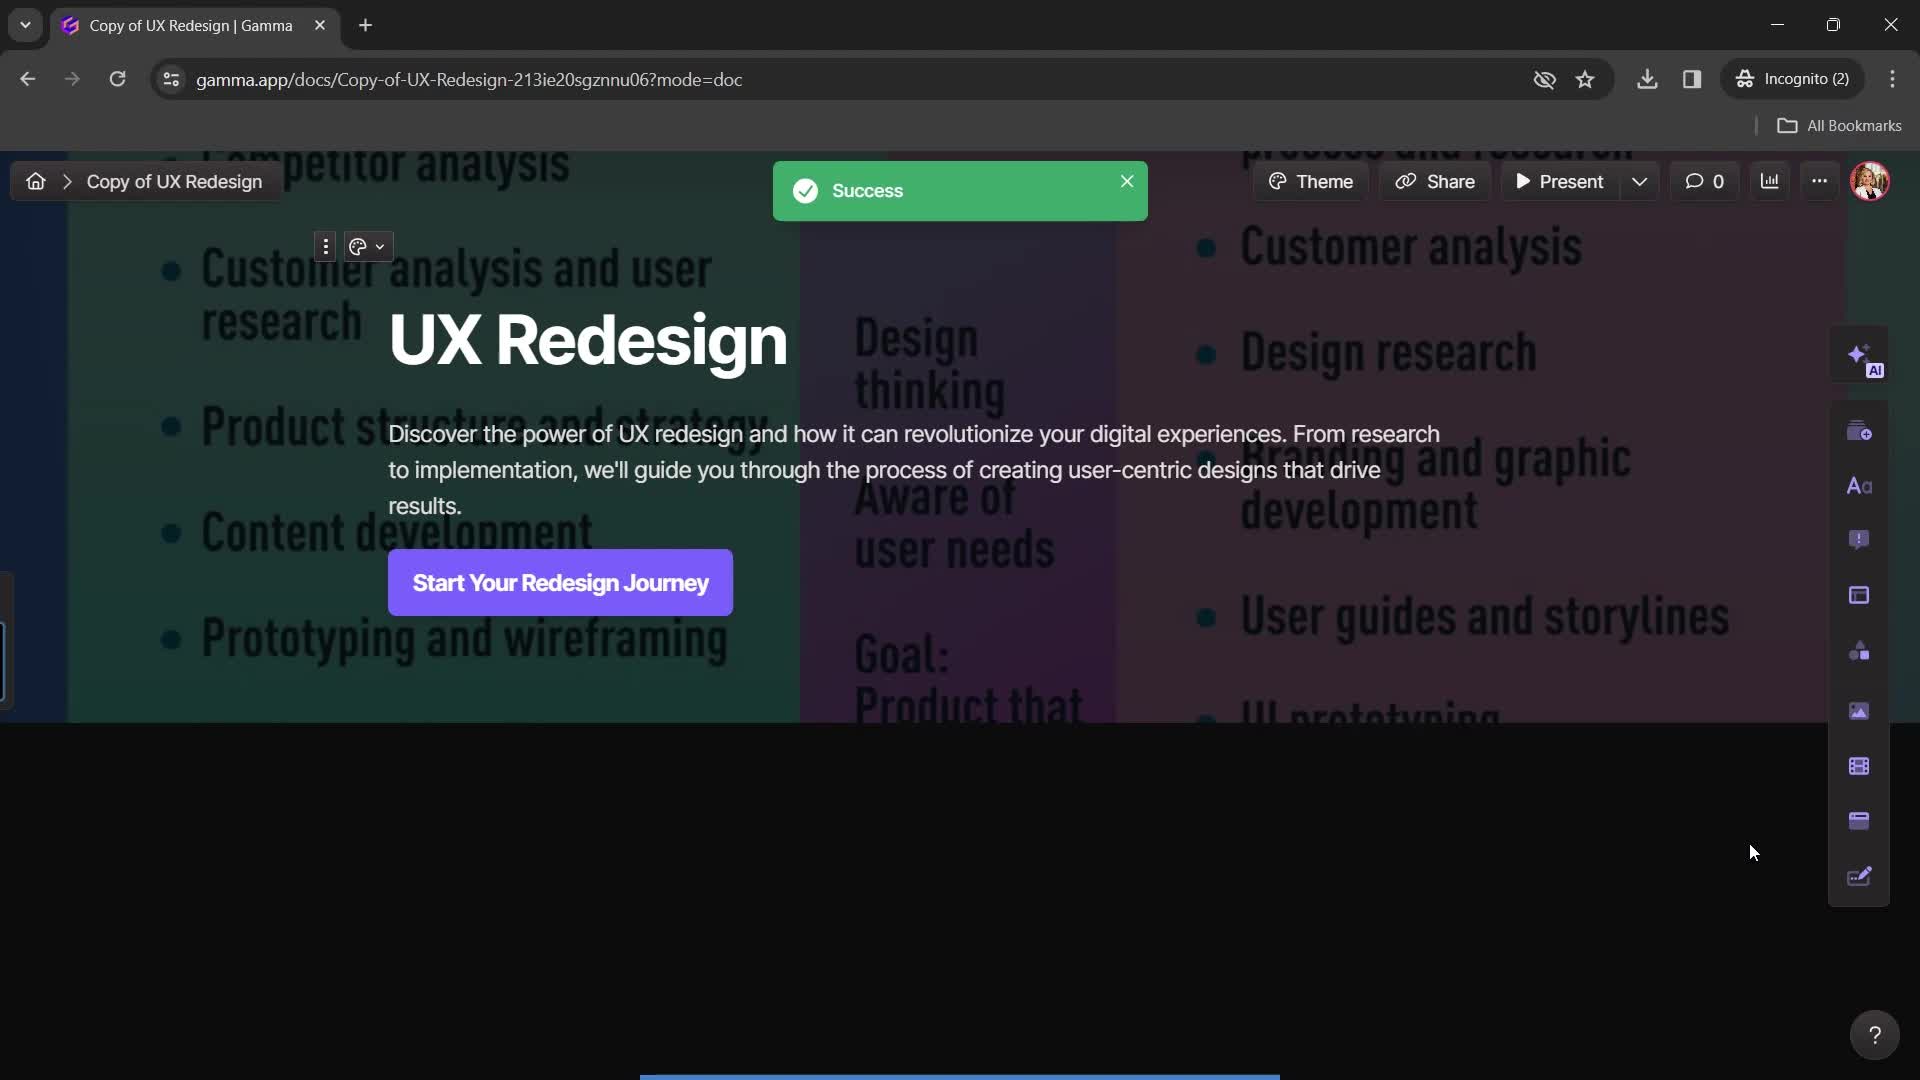Dismiss the Success notification banner

tap(1126, 182)
